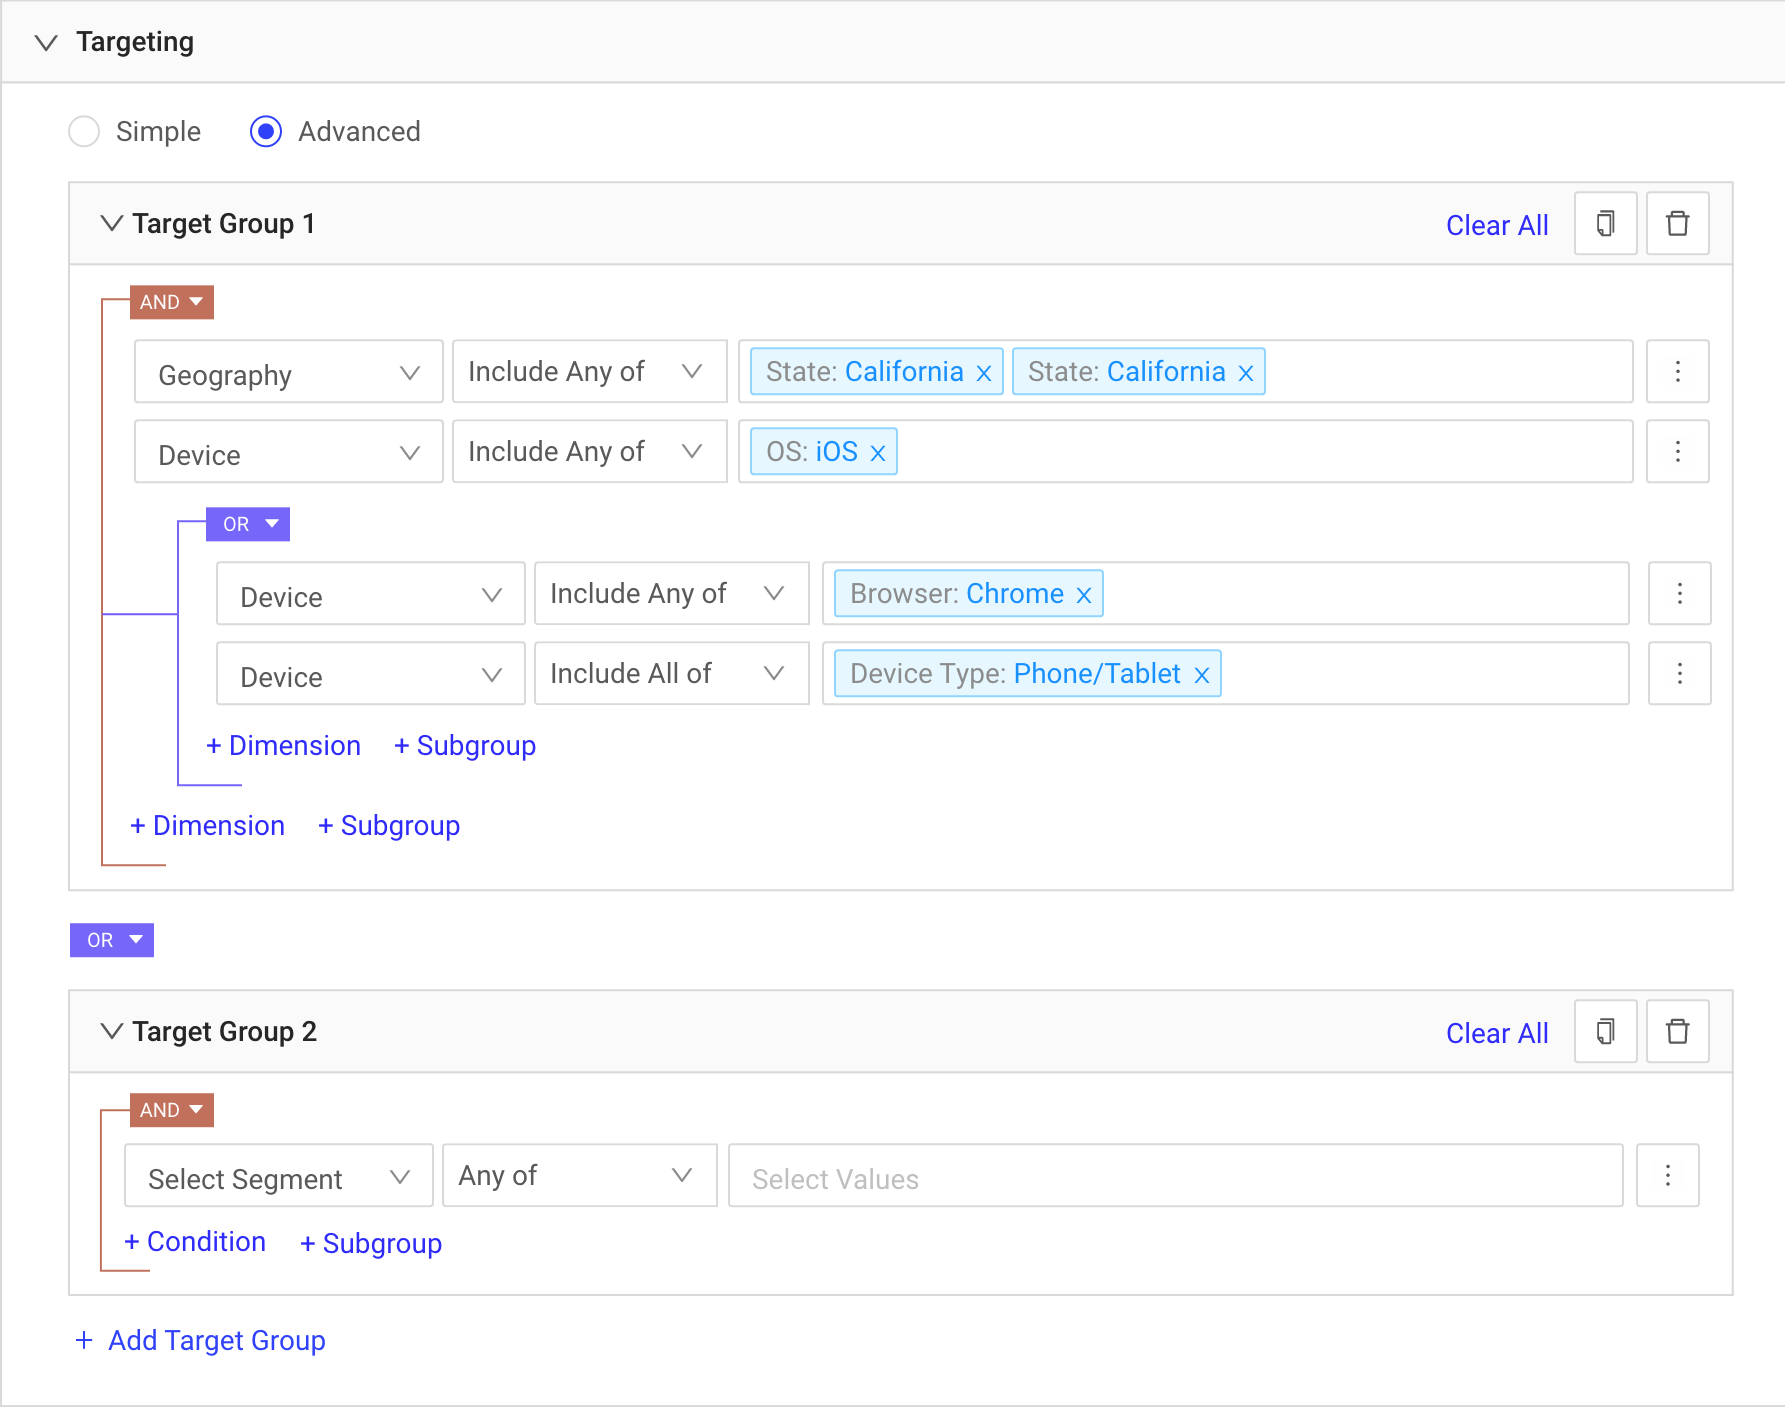Click + Dimension inside the OR subgroup

pos(283,746)
